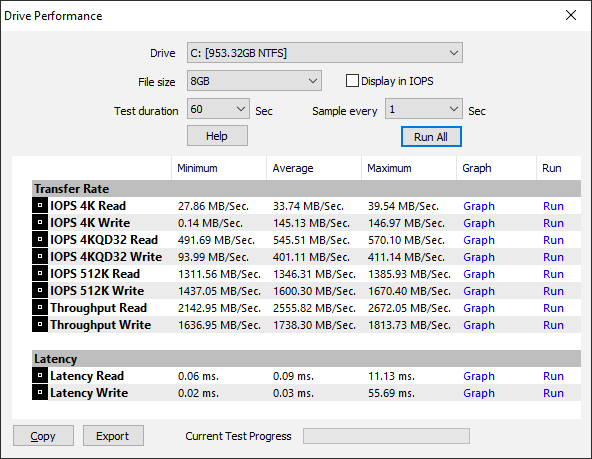
Task: Click the 1311.56 MB/Sec. minimum value
Action: click(x=219, y=274)
